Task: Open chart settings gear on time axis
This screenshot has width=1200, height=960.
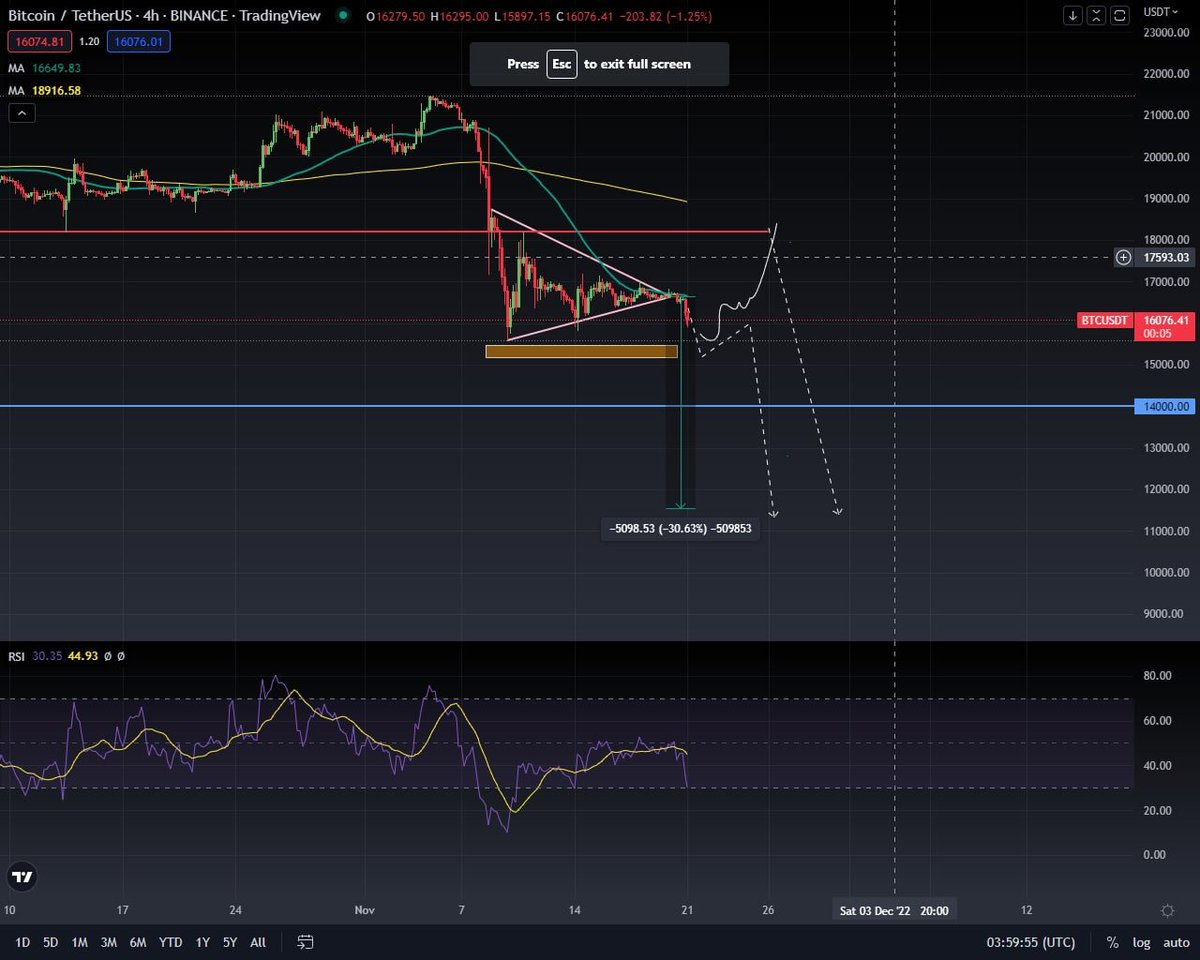Action: tap(1167, 911)
